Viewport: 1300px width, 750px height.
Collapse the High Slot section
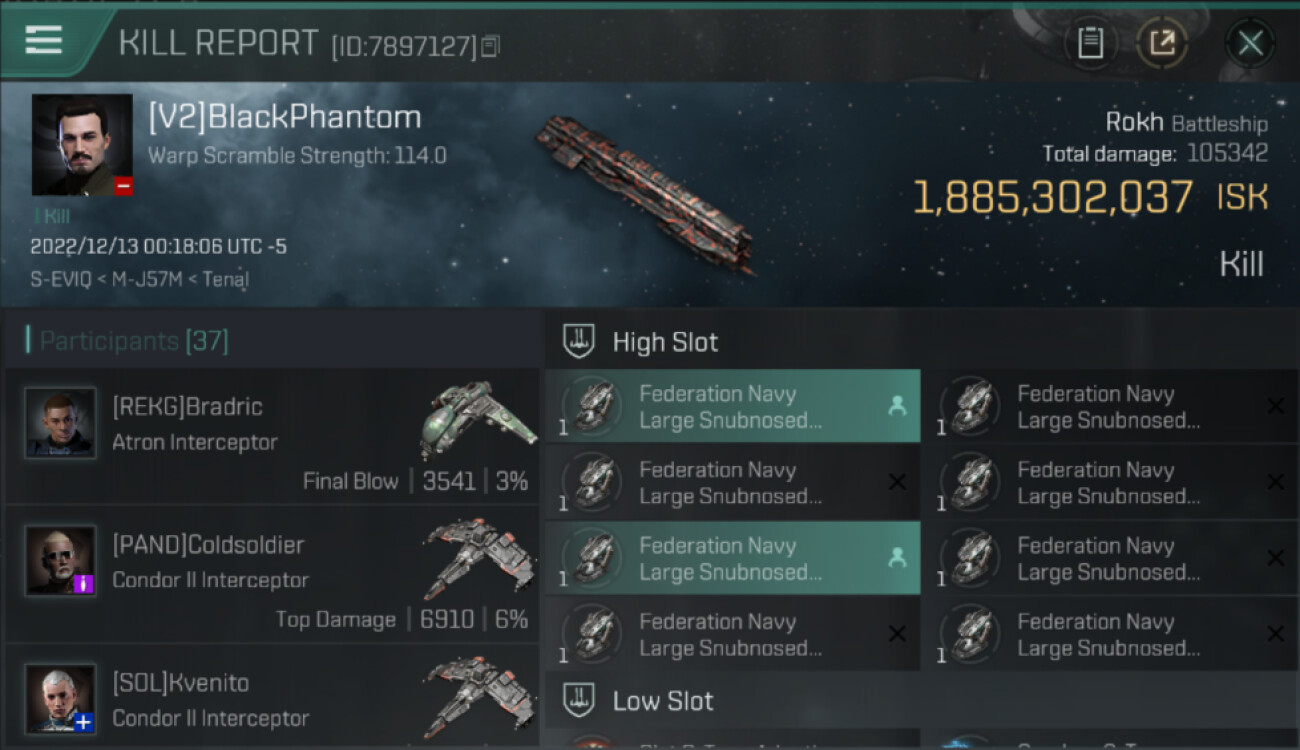[665, 342]
